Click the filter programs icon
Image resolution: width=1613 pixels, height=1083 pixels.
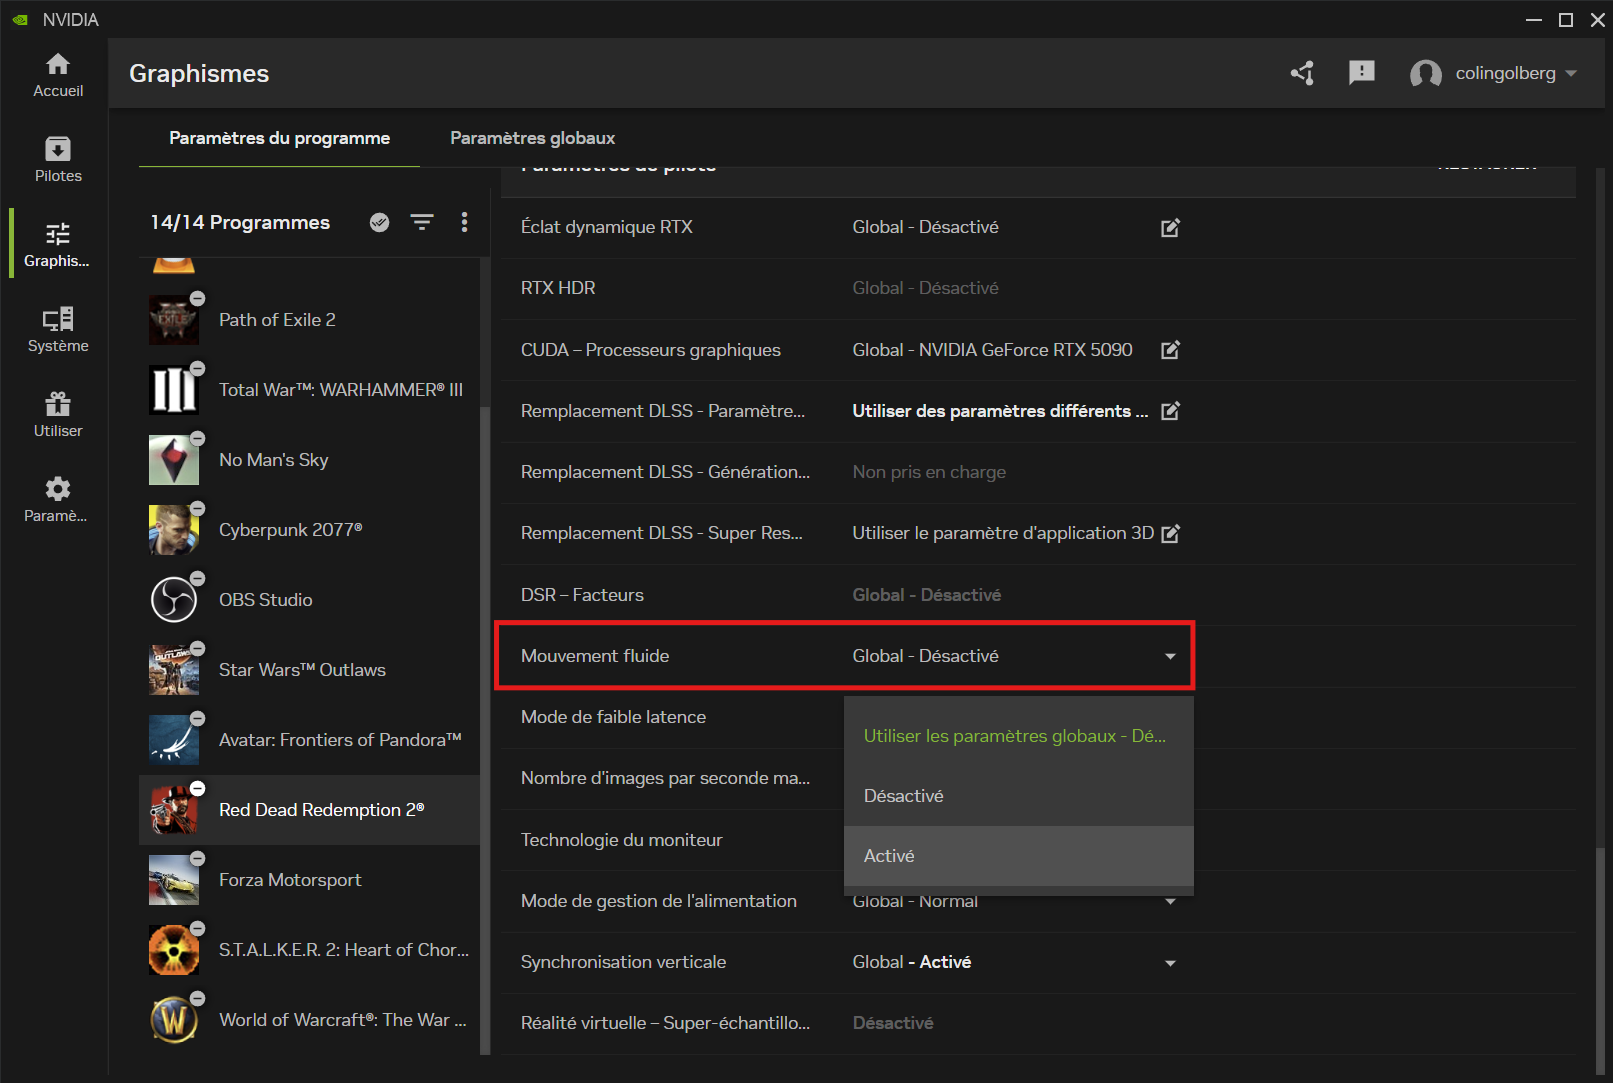coord(422,222)
